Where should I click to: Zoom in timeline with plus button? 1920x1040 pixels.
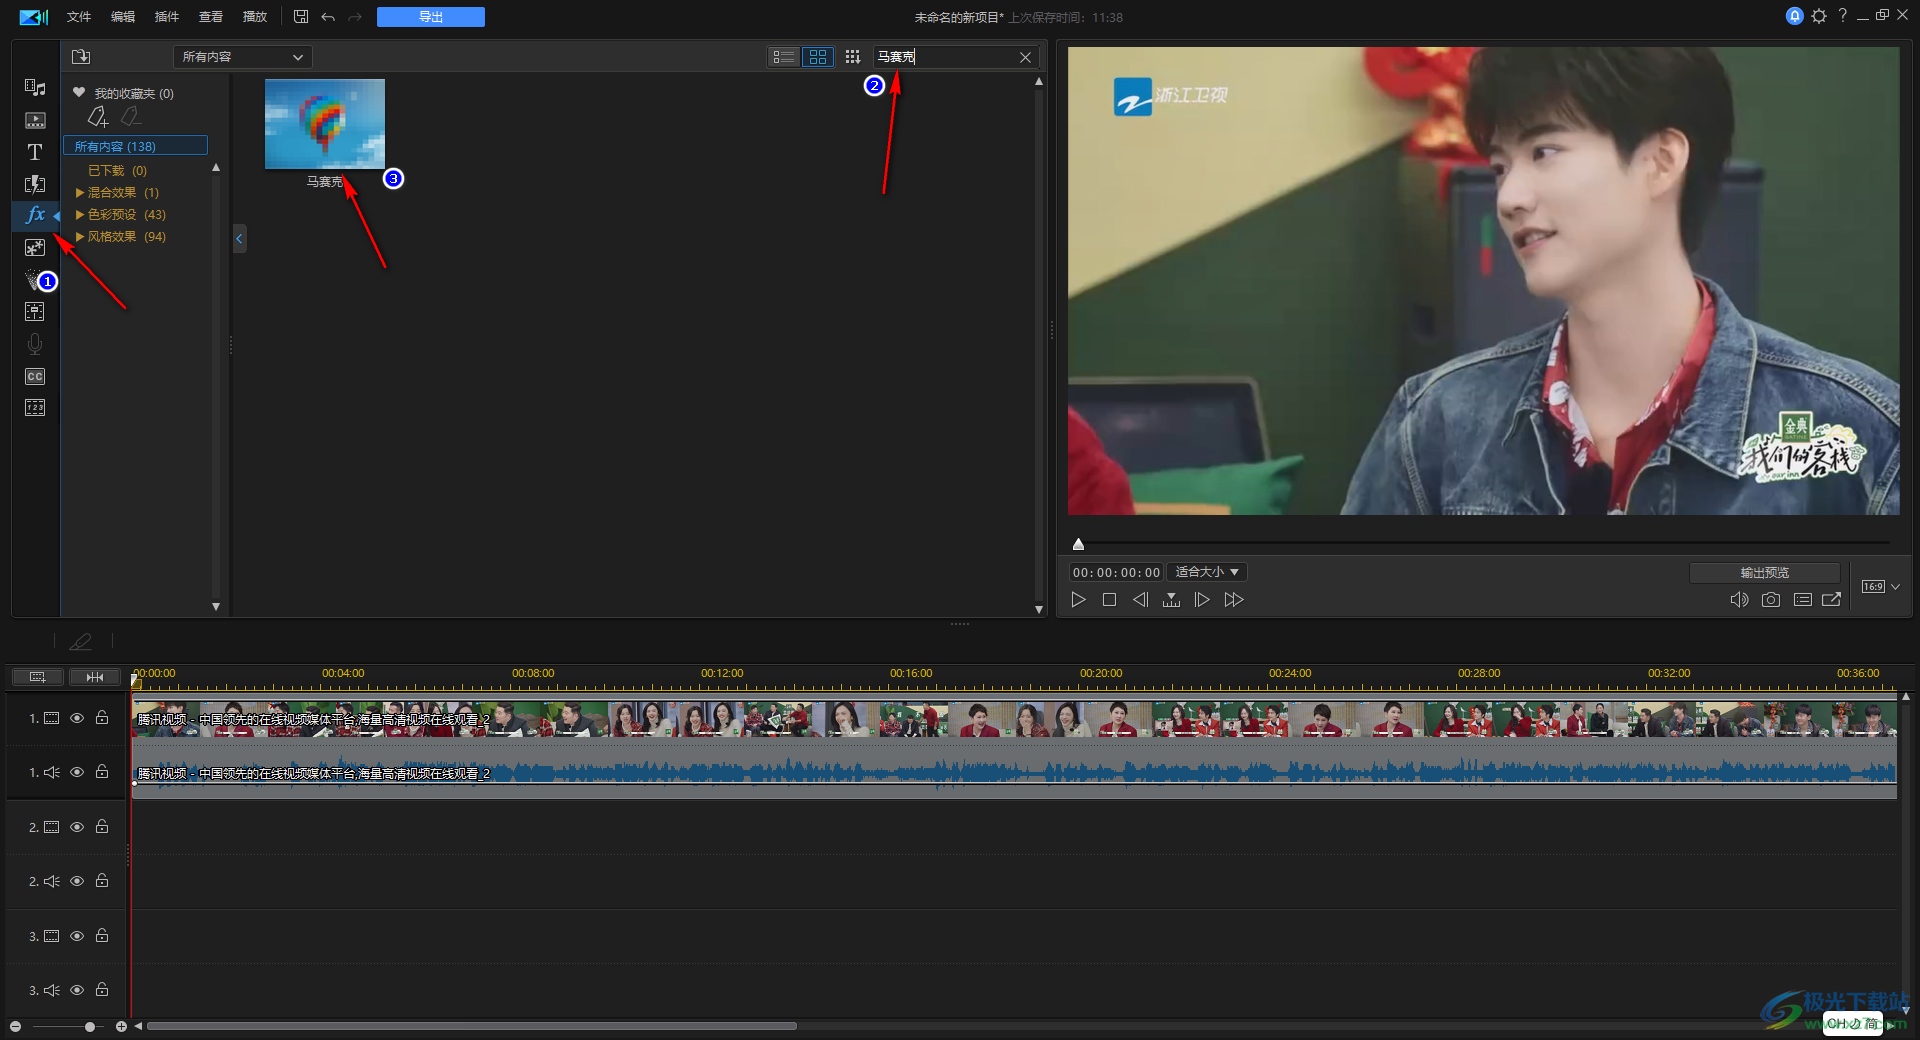121,1027
